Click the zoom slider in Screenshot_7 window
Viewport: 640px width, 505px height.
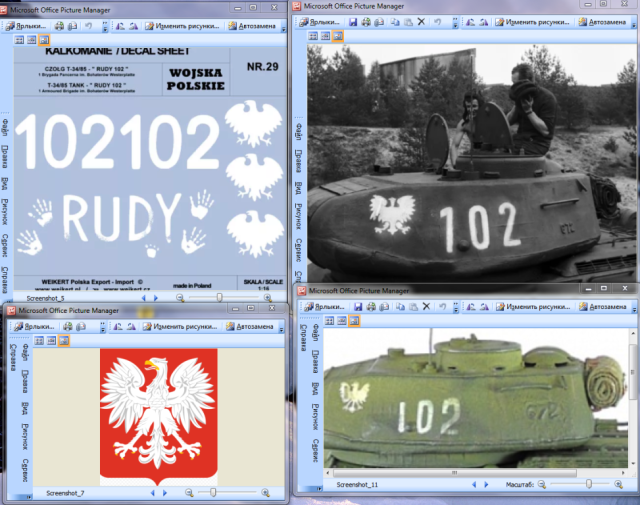pos(213,493)
